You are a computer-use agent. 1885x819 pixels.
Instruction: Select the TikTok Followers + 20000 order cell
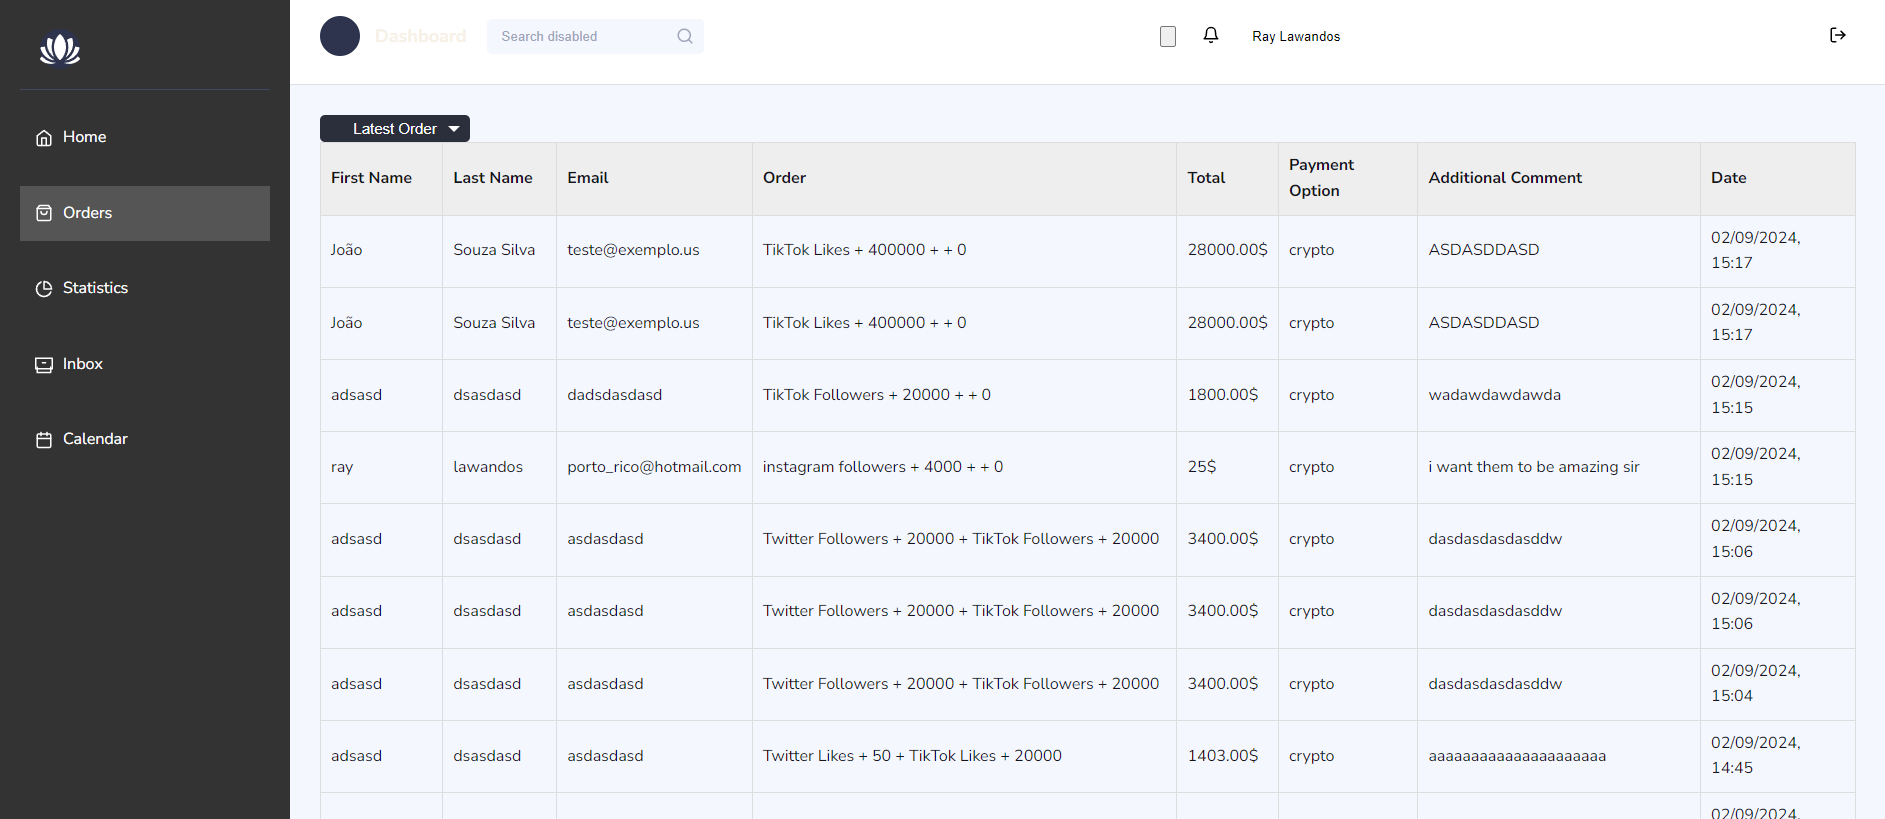(876, 395)
